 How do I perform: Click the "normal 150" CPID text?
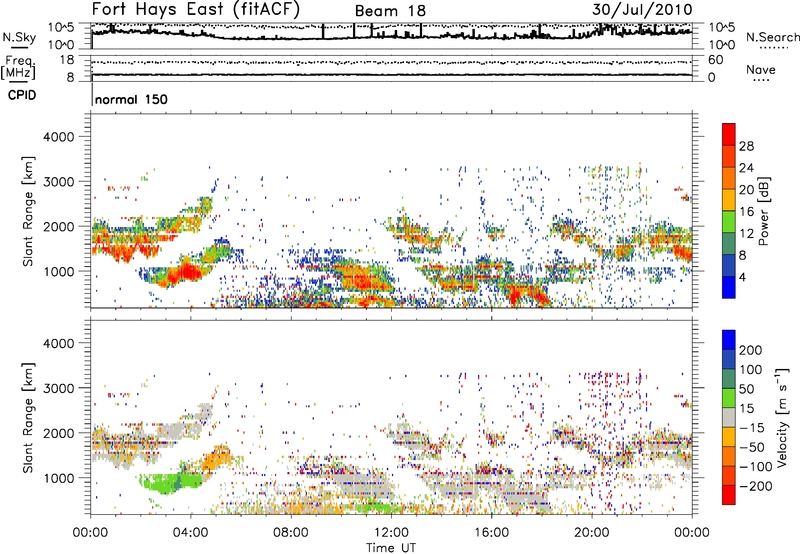131,99
